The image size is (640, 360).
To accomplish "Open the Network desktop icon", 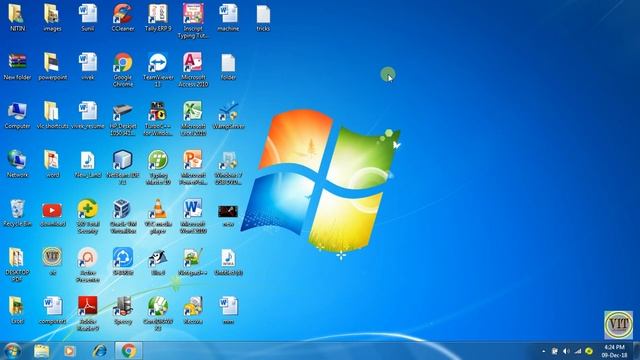I will click(x=17, y=164).
